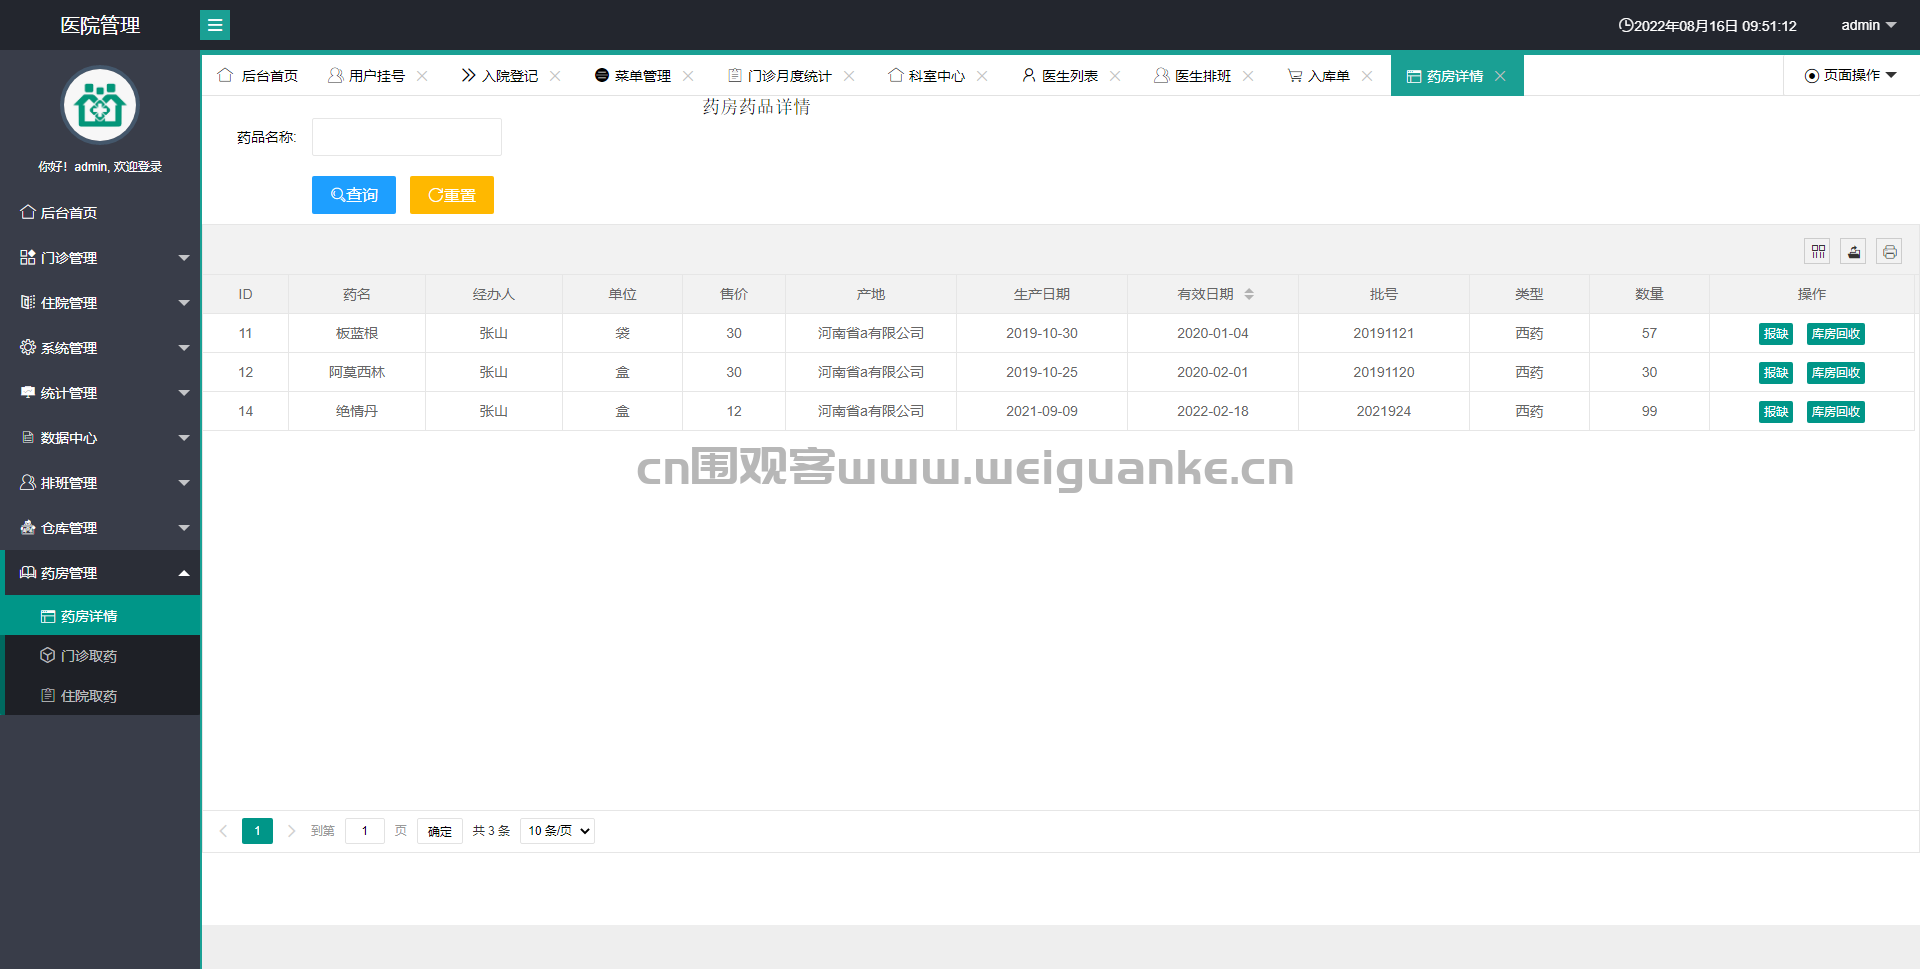Image resolution: width=1920 pixels, height=969 pixels.
Task: Click 库房回收 for 绝情丹 row
Action: (x=1836, y=412)
